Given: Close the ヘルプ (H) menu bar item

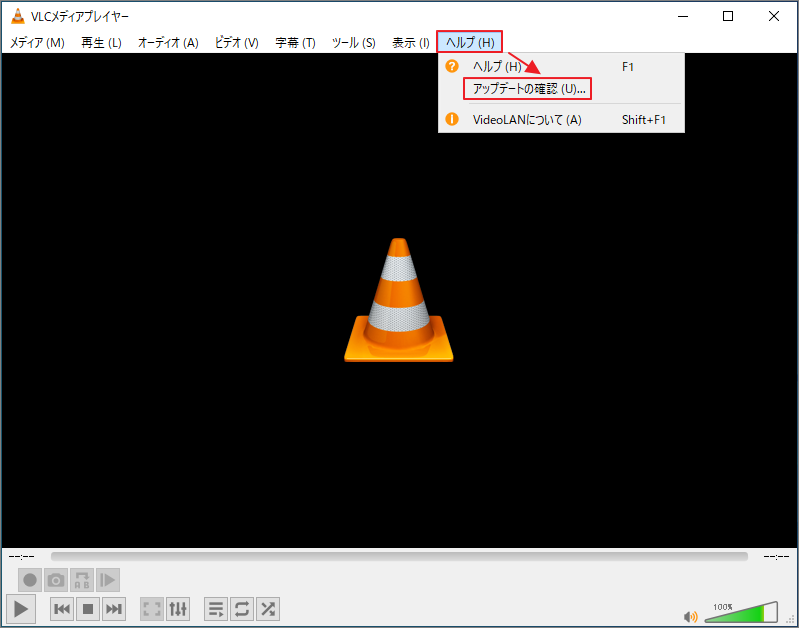Looking at the screenshot, I should point(470,41).
